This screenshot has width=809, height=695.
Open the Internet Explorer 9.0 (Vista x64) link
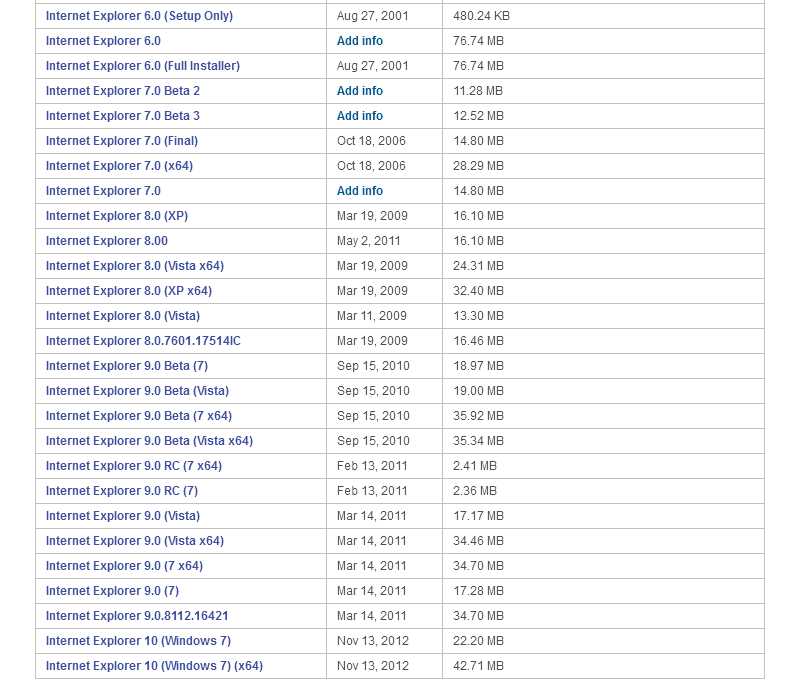tap(135, 541)
